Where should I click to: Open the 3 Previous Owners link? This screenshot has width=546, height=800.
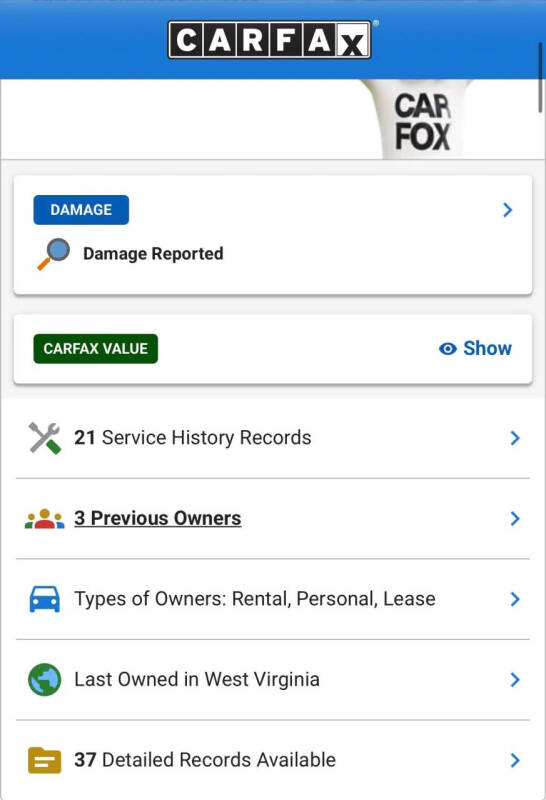coord(158,518)
